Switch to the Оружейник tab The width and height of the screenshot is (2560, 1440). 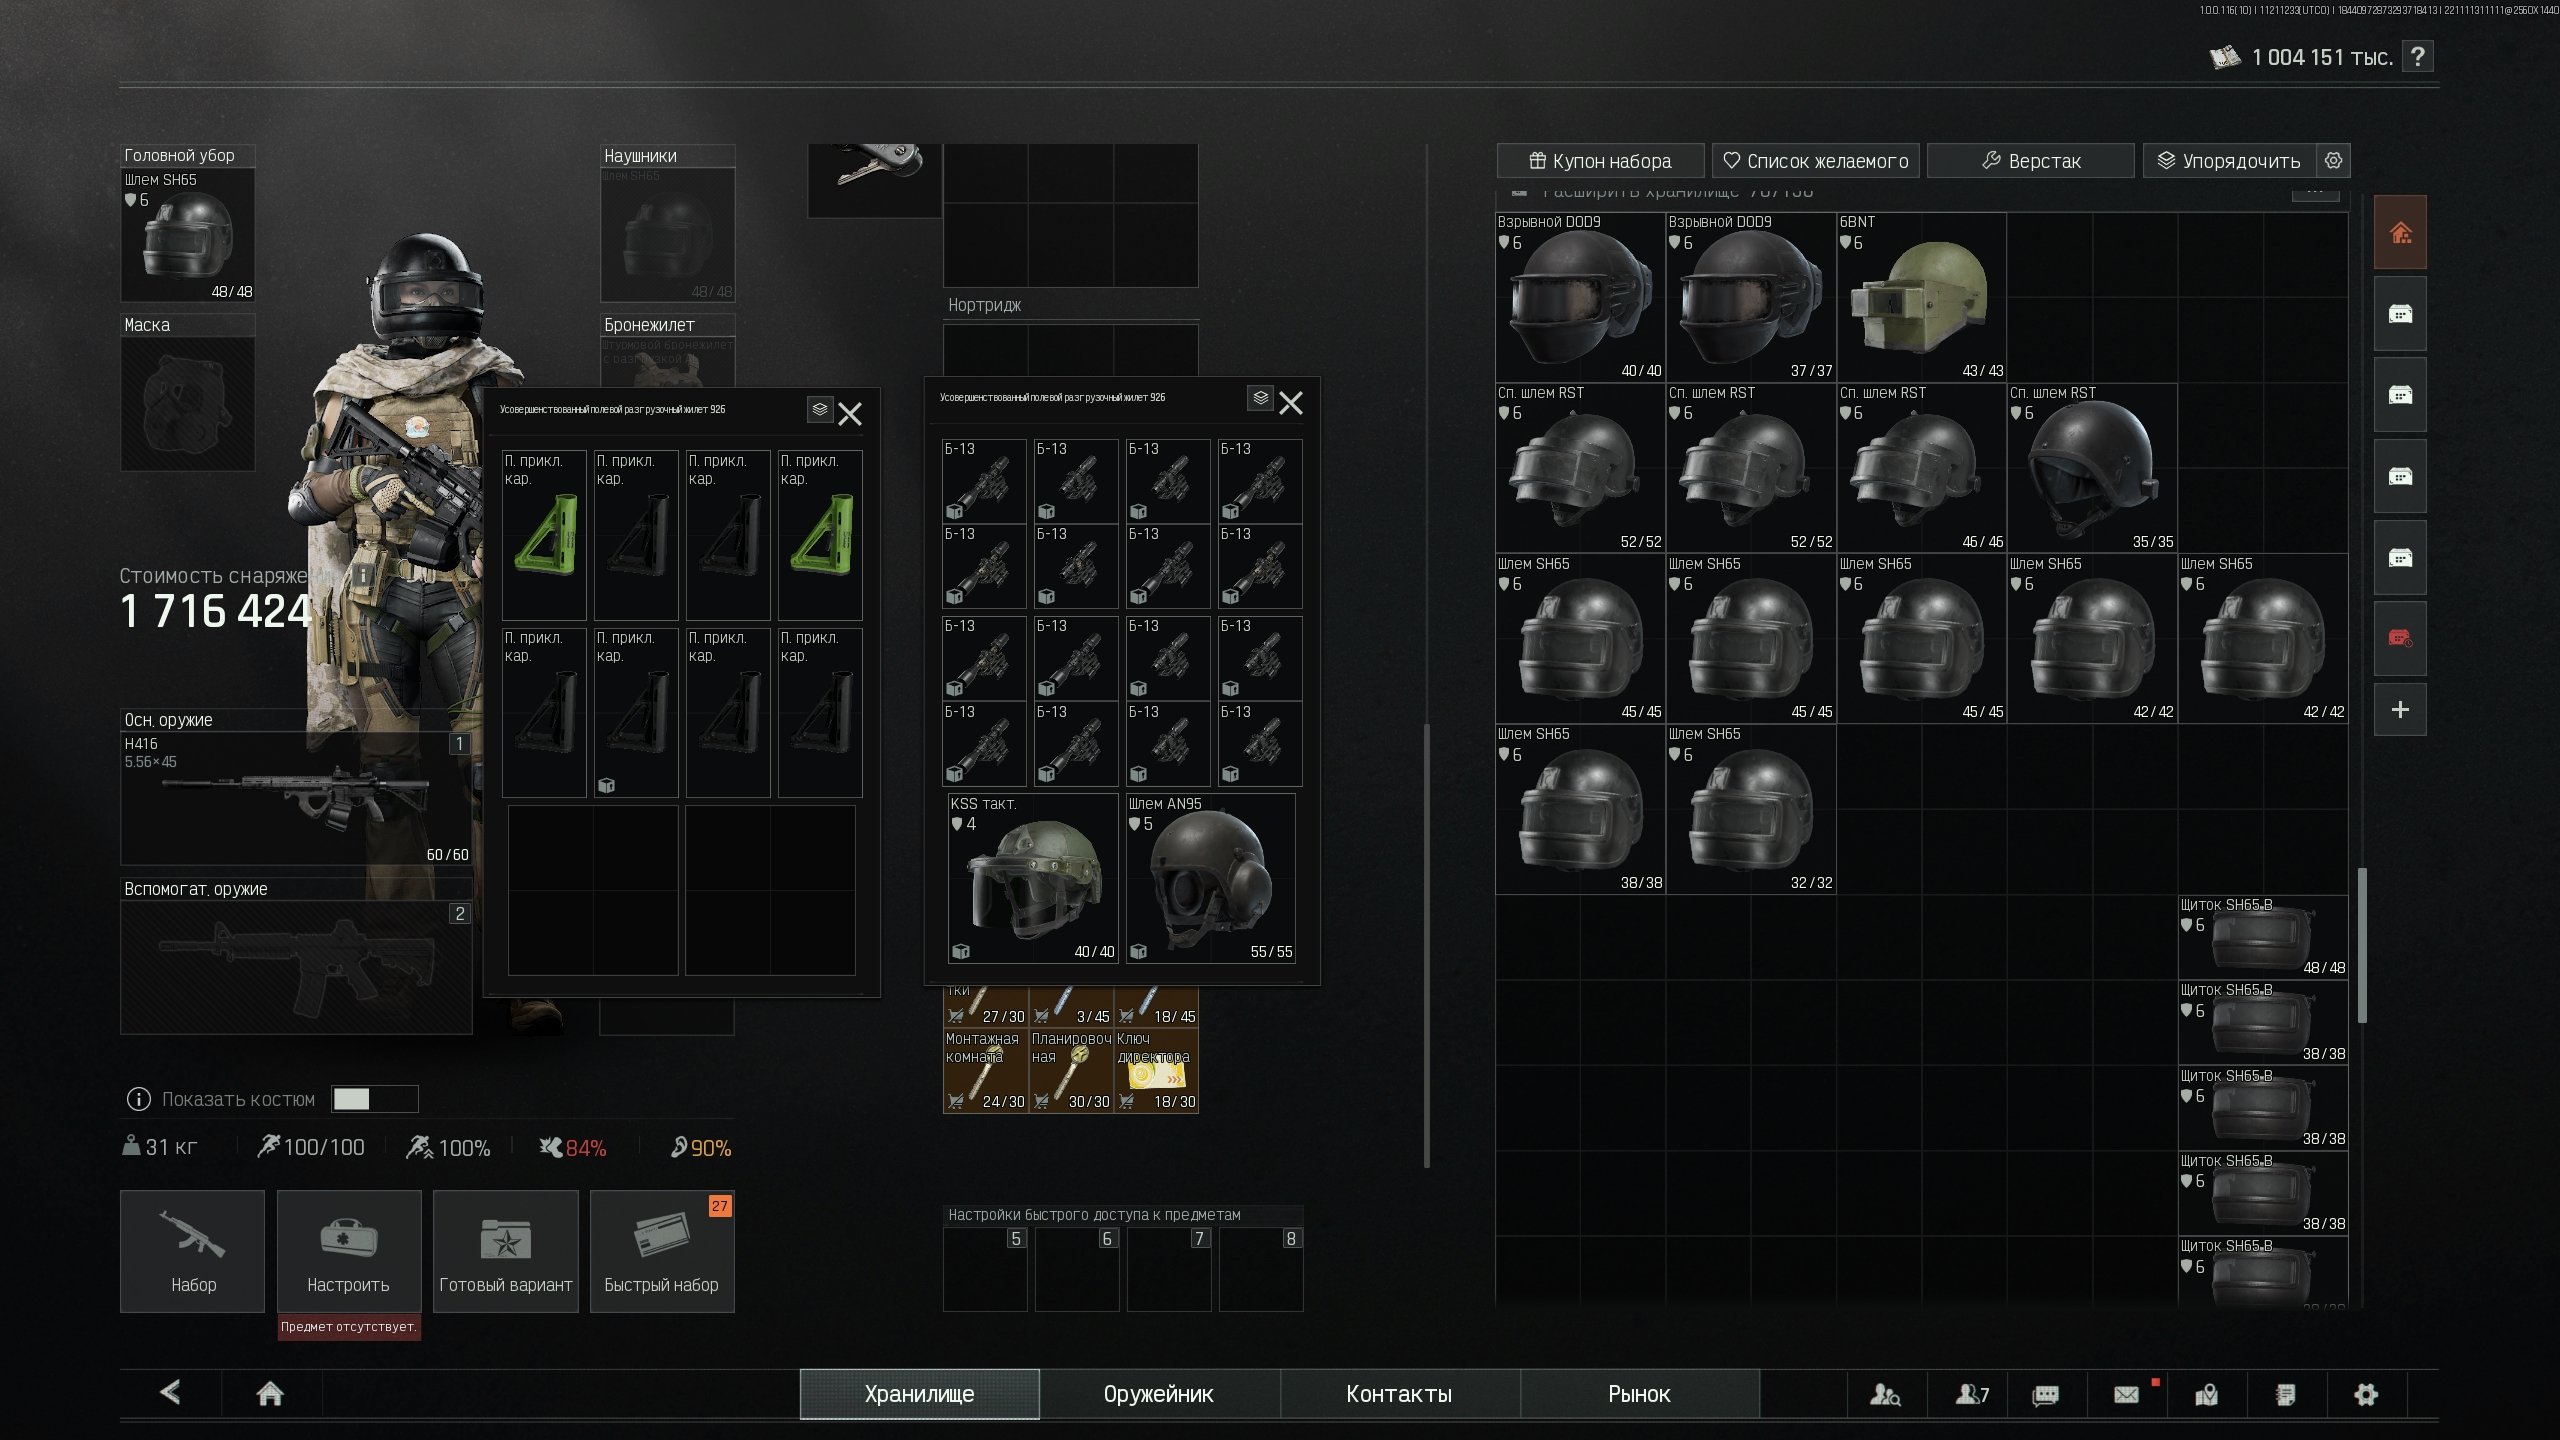click(x=1159, y=1394)
